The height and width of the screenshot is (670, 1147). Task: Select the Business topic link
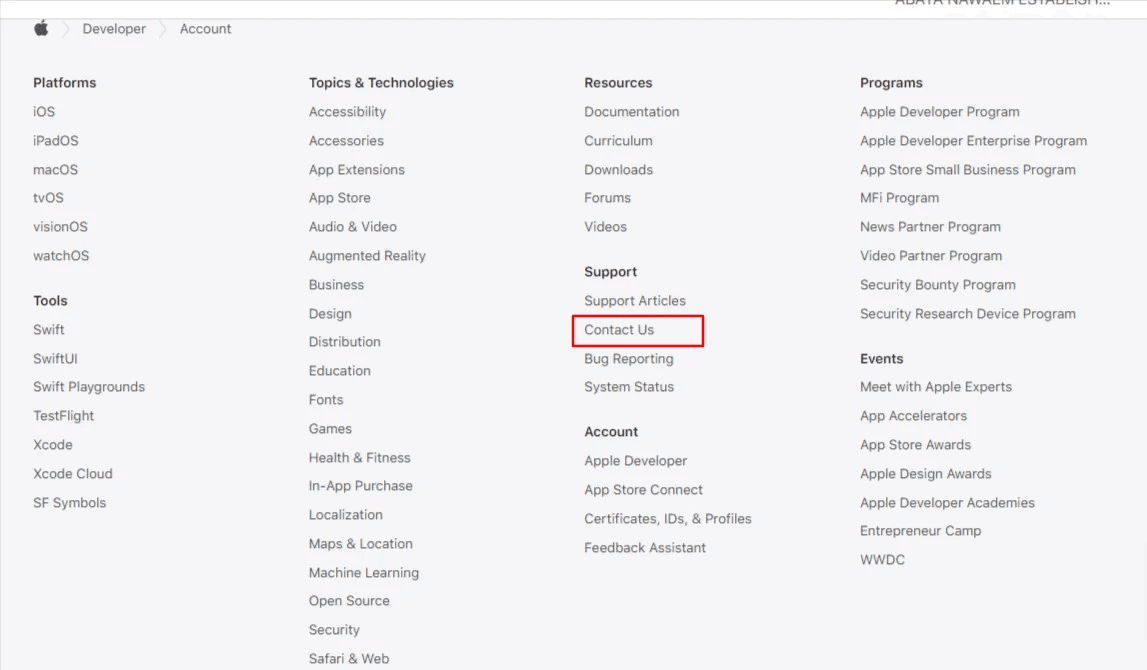[x=336, y=285]
